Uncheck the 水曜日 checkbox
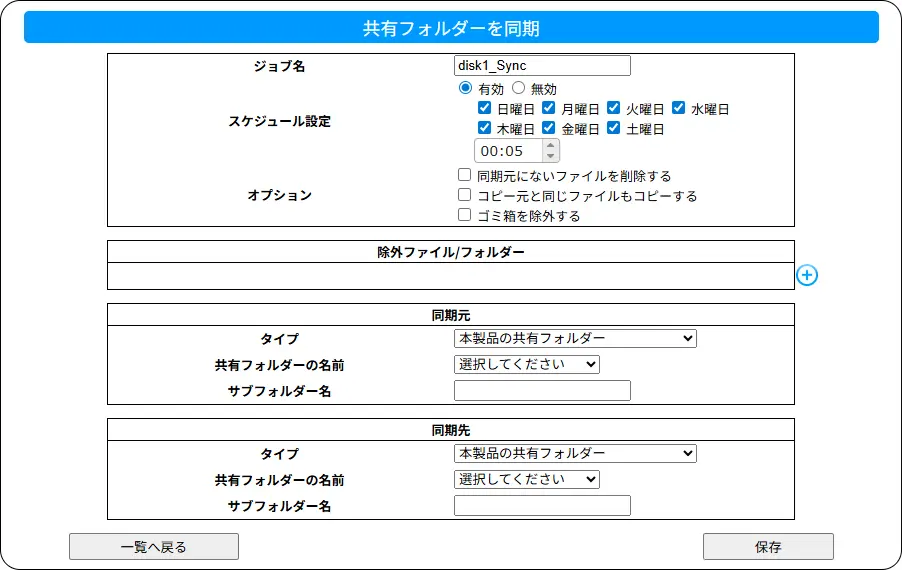 coord(678,108)
